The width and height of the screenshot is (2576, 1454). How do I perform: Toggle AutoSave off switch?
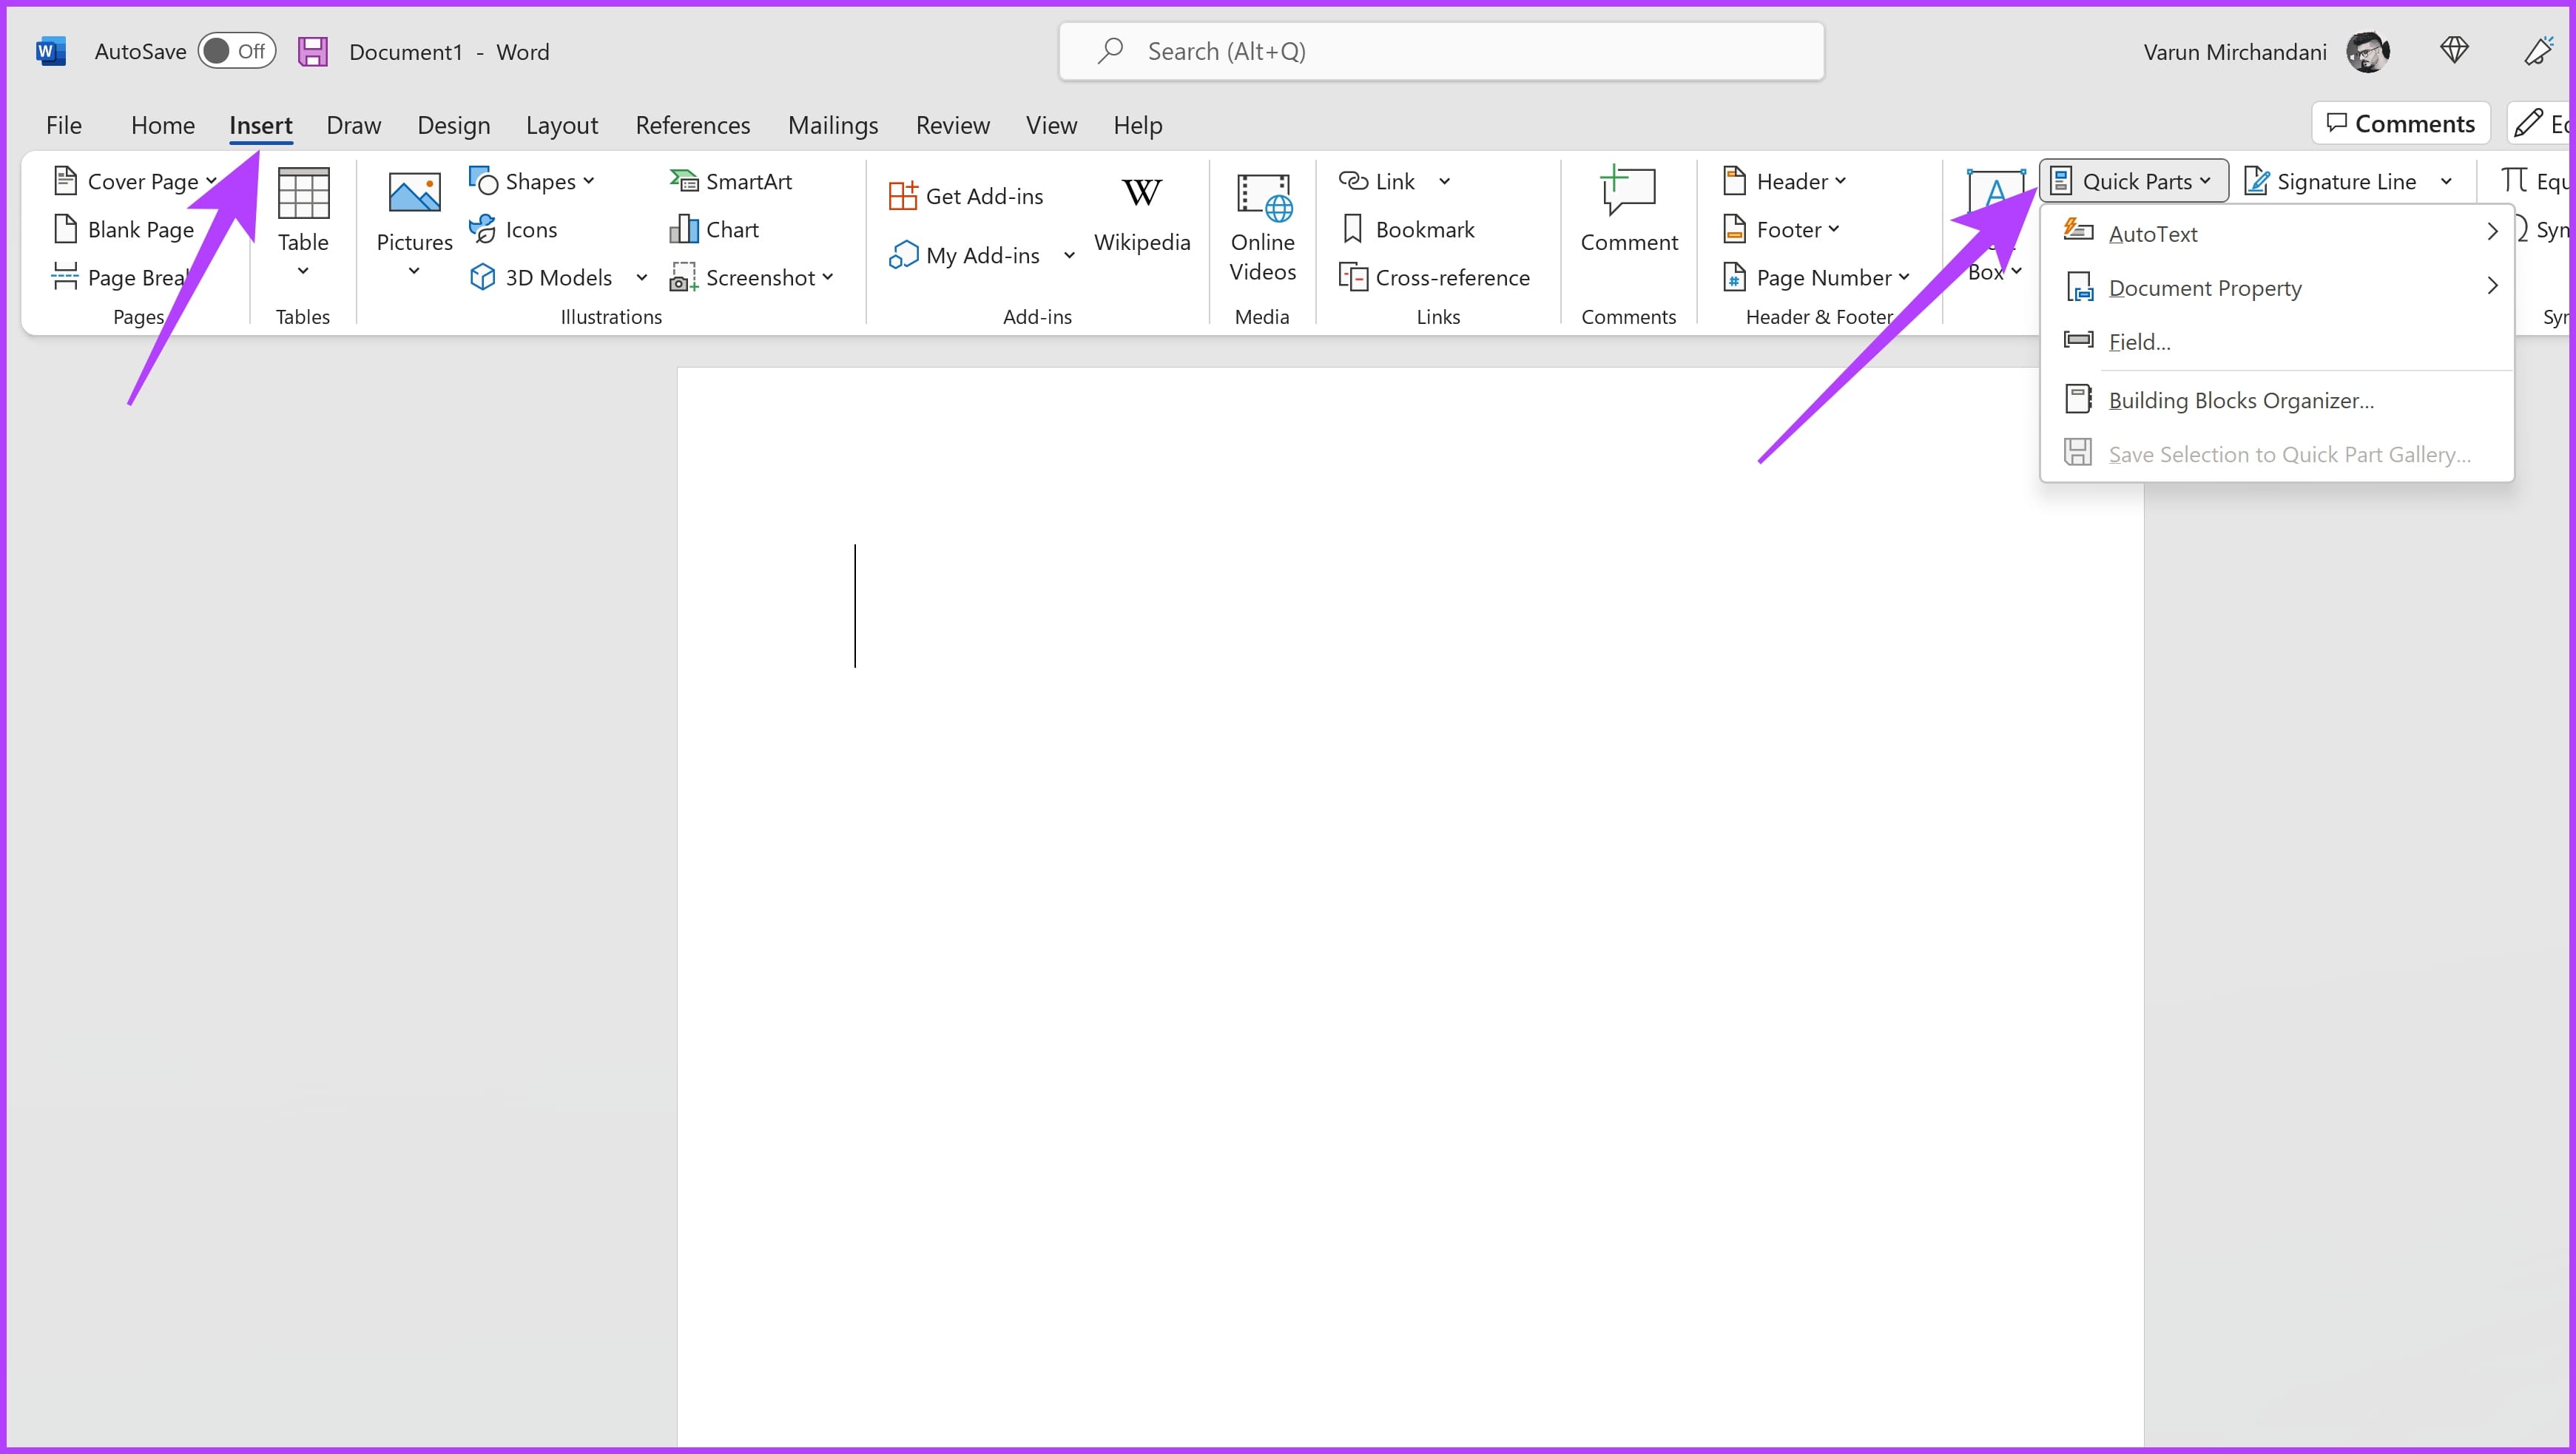pyautogui.click(x=237, y=50)
